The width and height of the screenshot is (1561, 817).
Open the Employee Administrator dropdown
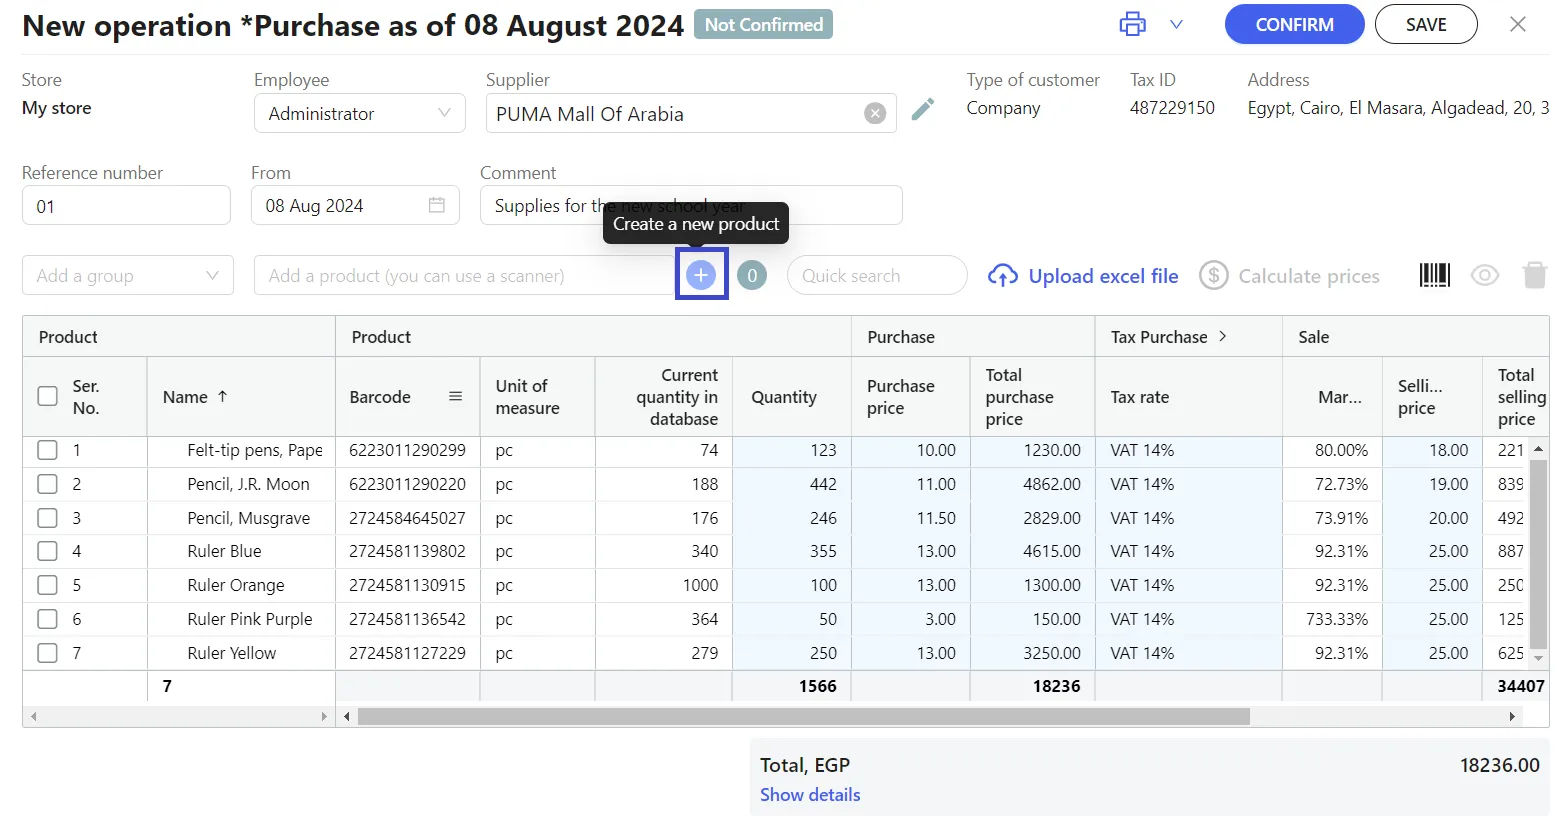coord(360,113)
